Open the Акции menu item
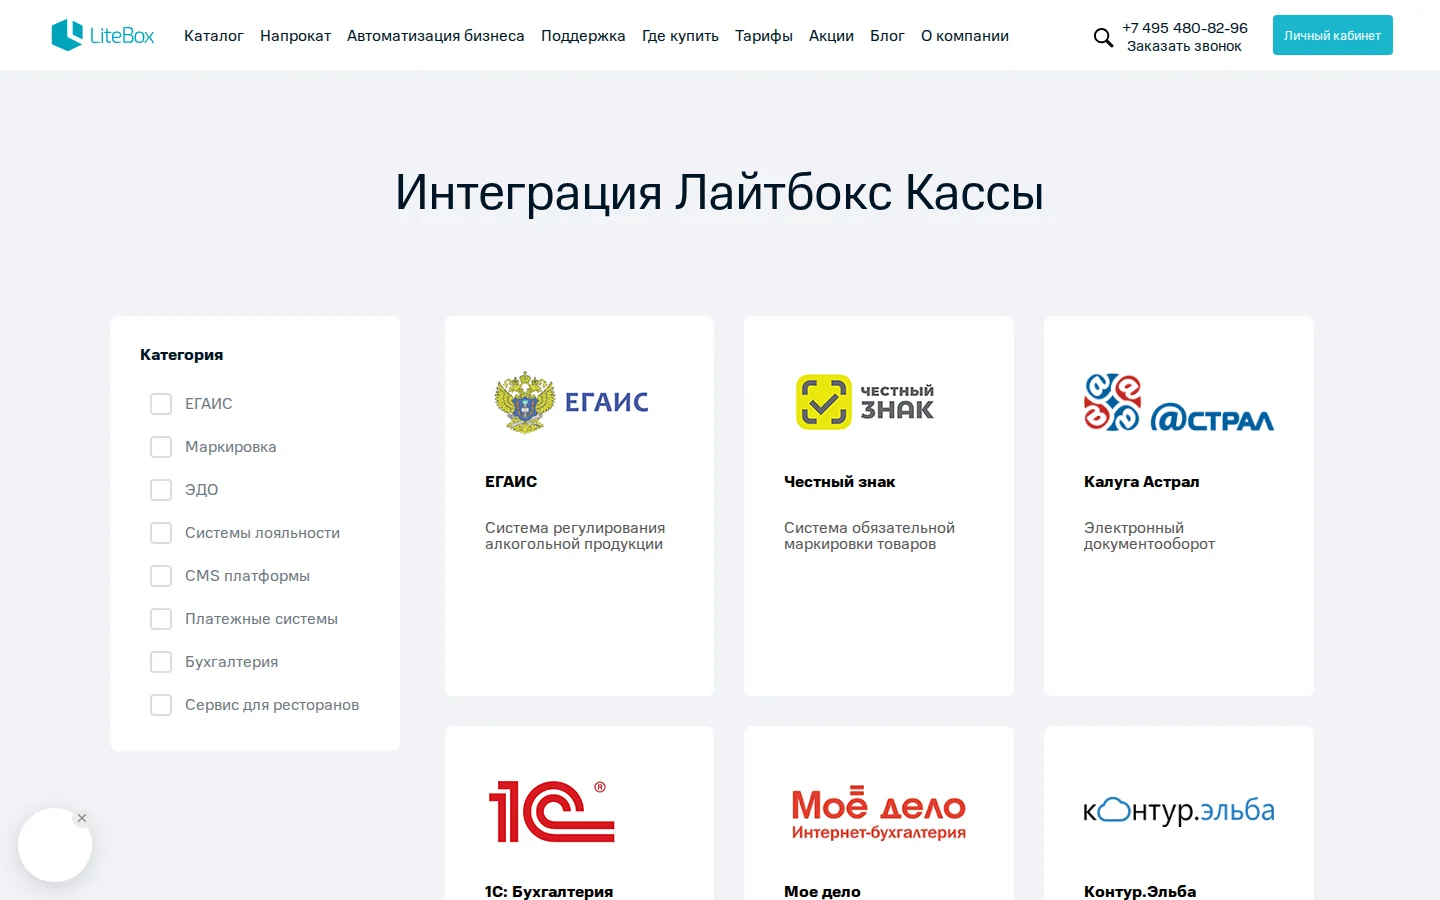Viewport: 1440px width, 900px height. point(831,36)
